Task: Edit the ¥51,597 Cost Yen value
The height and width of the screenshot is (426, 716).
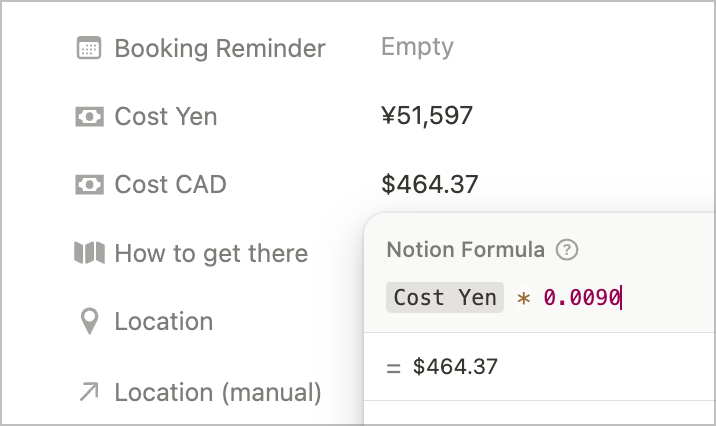Action: pyautogui.click(x=427, y=116)
